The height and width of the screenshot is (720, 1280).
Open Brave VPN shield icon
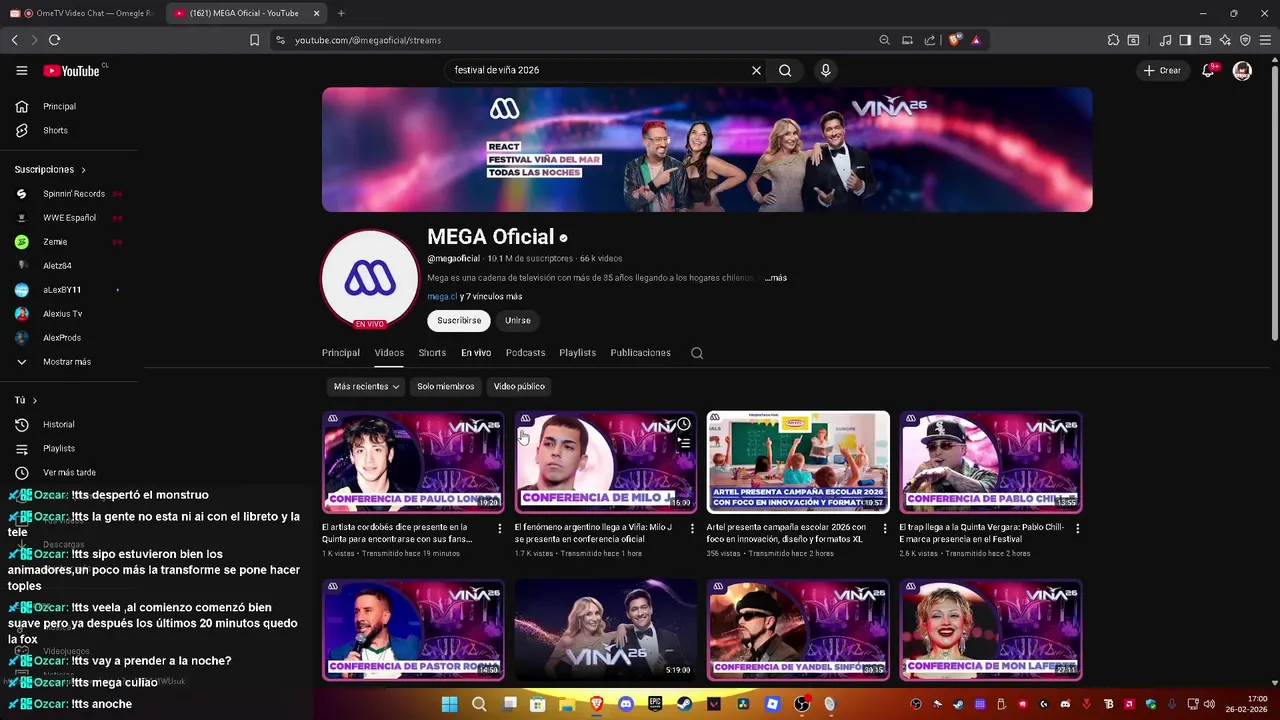(x=1245, y=40)
